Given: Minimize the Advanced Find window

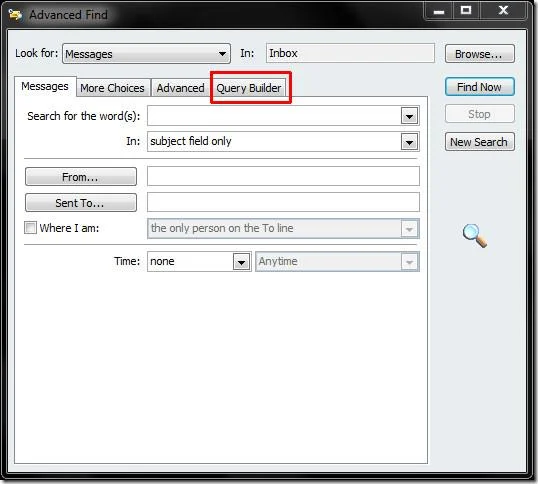Looking at the screenshot, I should point(439,11).
